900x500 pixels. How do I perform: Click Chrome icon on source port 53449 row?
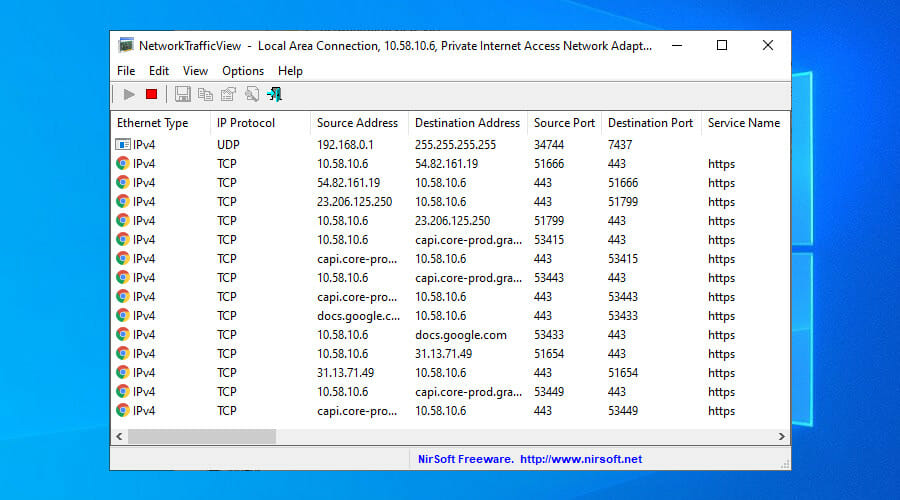[122, 391]
